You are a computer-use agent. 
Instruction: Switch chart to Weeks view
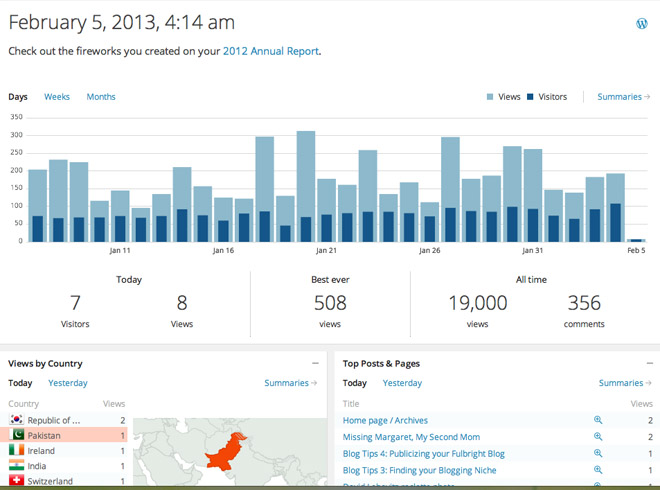(x=57, y=97)
